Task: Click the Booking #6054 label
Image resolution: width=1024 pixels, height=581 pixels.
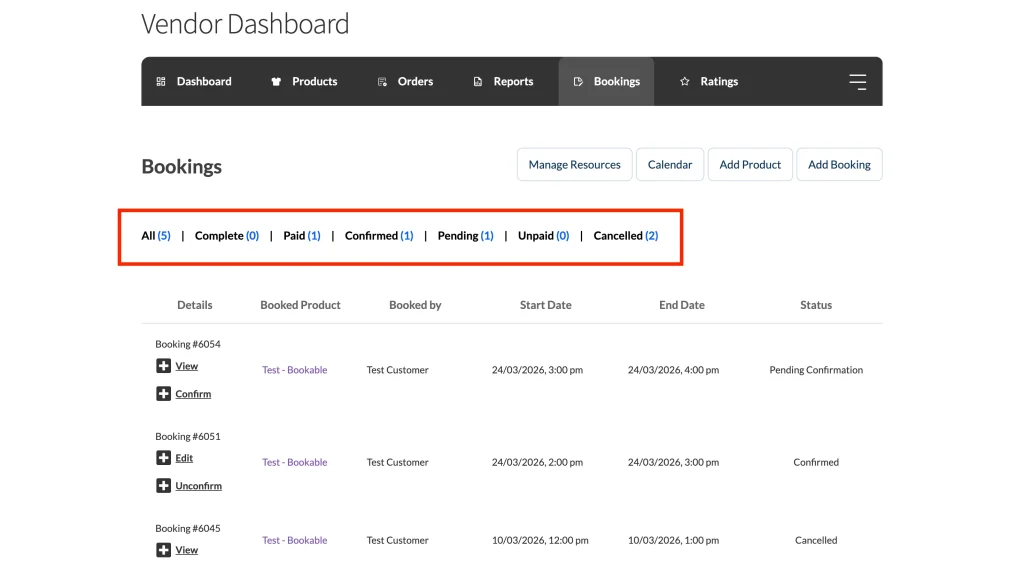Action: coord(188,344)
